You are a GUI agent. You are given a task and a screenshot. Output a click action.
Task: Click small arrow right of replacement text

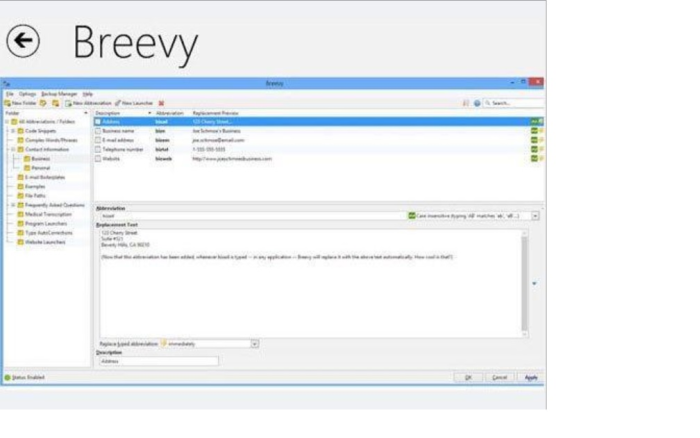click(534, 284)
